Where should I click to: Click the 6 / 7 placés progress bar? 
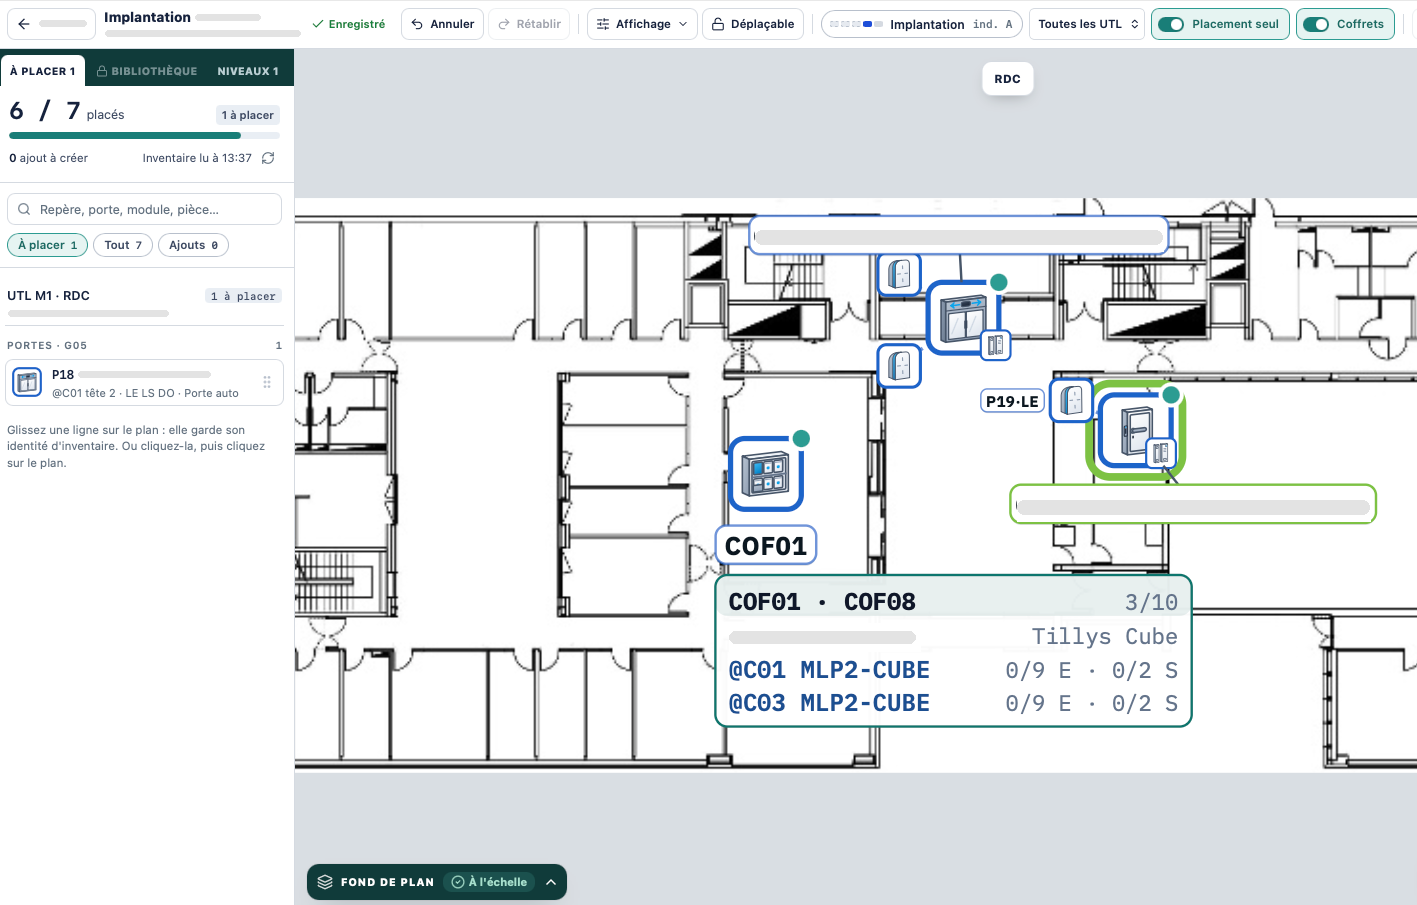click(x=144, y=135)
